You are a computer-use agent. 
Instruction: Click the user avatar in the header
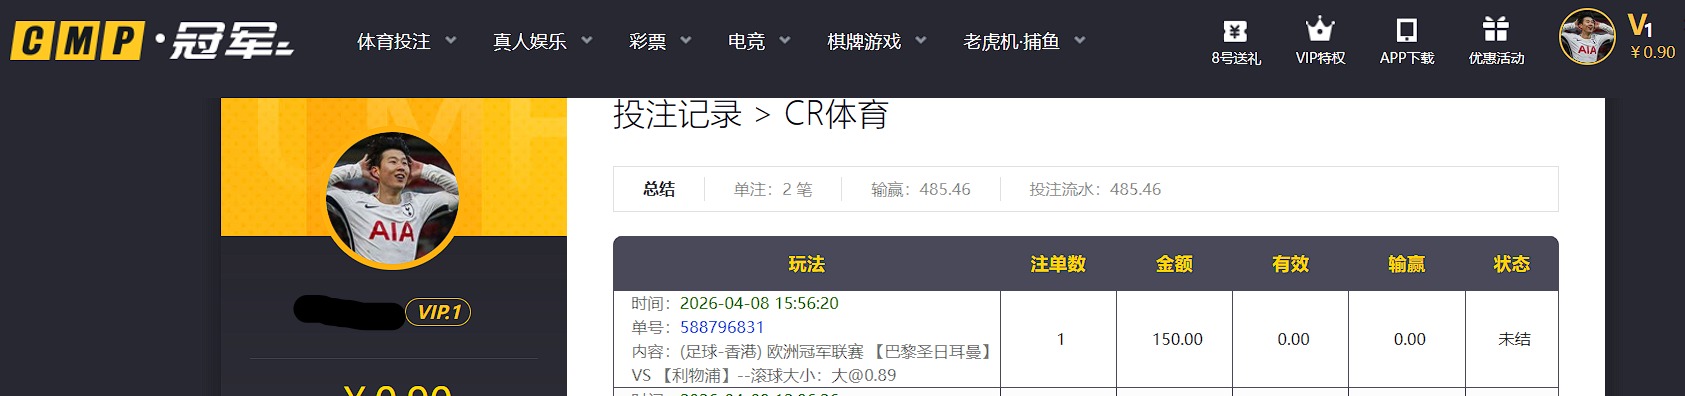1587,37
